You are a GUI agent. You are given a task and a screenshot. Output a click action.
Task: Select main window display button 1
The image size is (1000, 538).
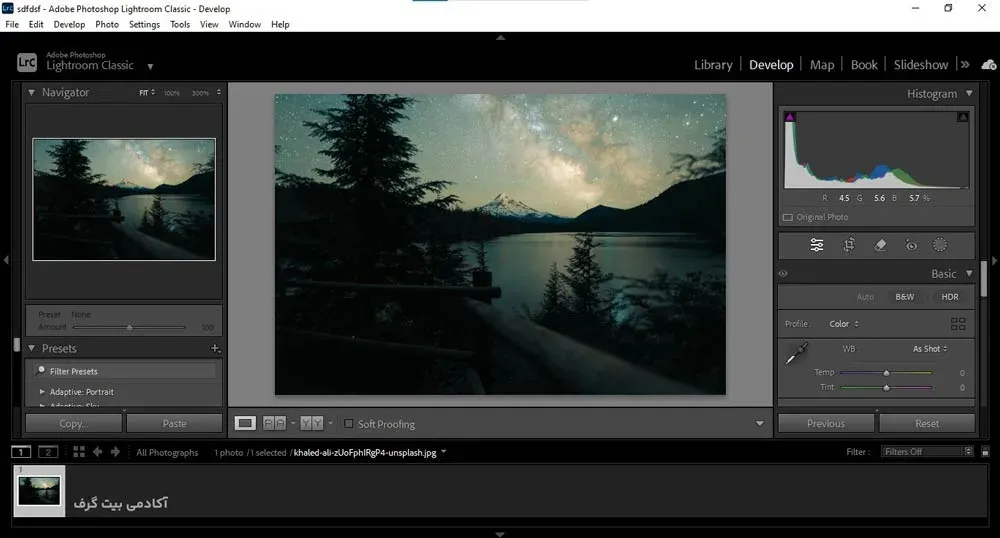(21, 452)
